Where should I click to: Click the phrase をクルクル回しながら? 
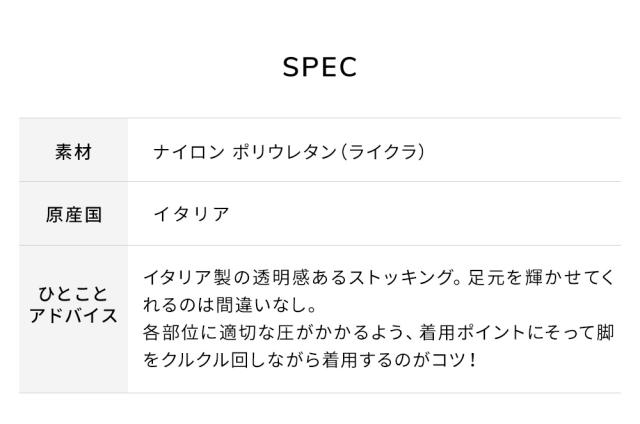pyautogui.click(x=237, y=358)
